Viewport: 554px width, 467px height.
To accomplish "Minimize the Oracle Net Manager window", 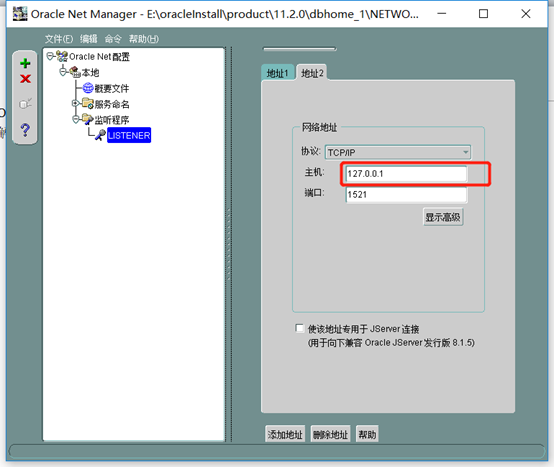I will (x=442, y=14).
